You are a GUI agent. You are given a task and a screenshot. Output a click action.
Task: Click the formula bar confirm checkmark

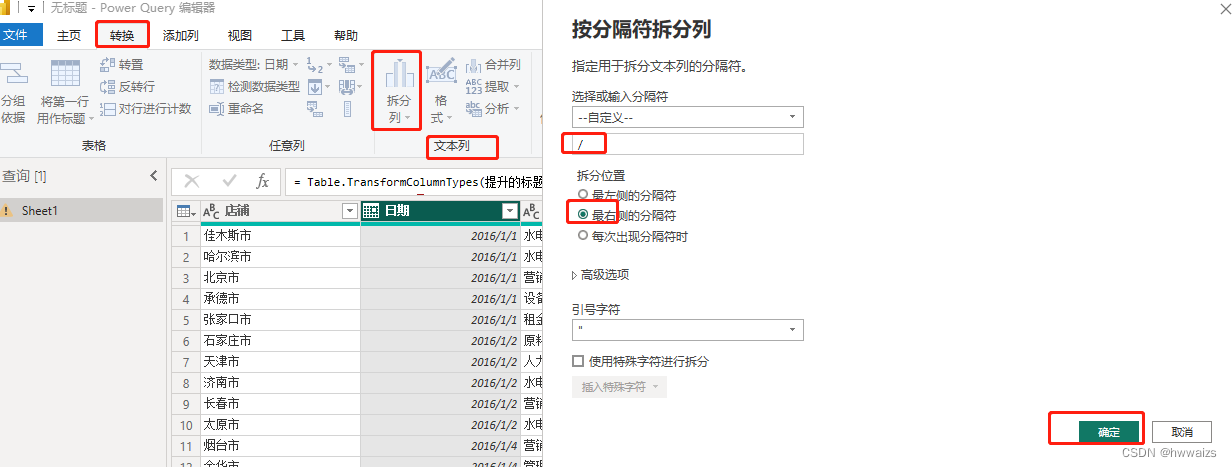coord(229,181)
